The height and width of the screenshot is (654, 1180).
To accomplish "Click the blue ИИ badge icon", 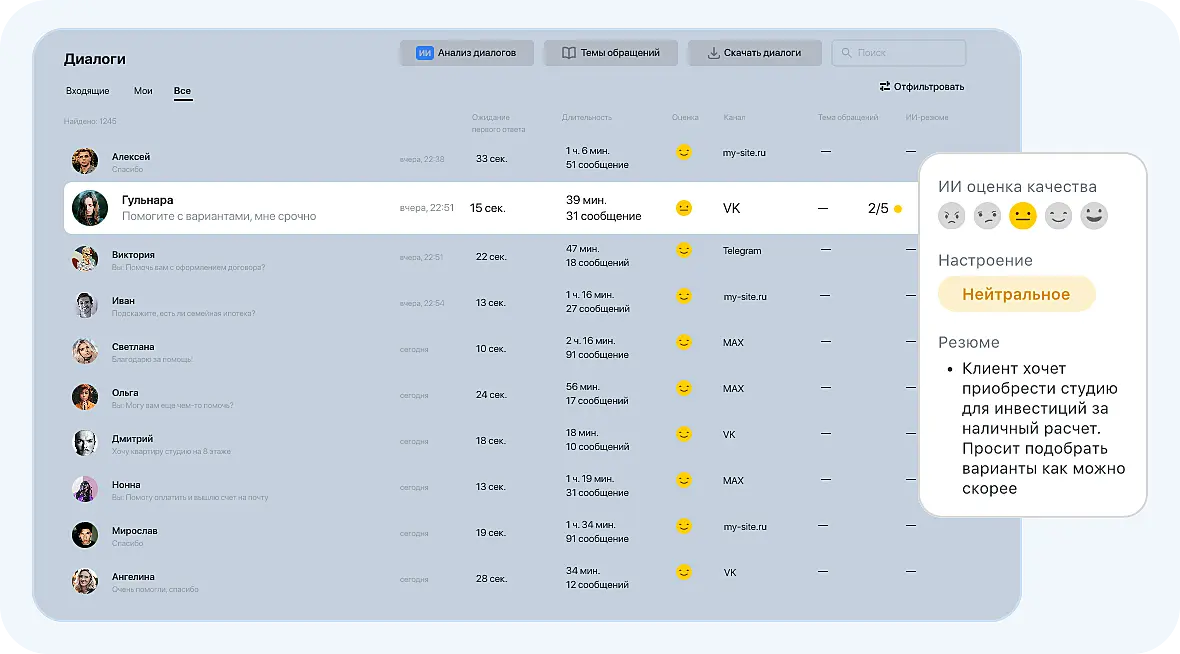I will [424, 53].
